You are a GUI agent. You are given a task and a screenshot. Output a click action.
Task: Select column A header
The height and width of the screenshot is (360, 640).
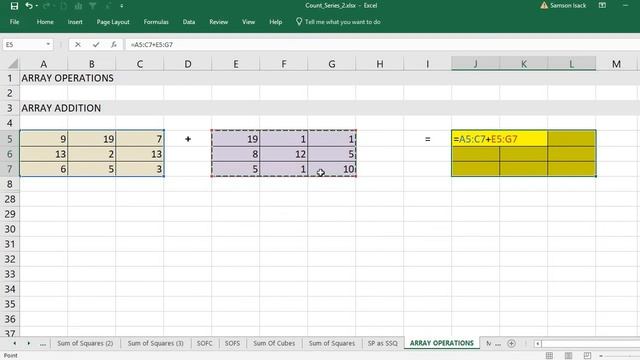44,64
